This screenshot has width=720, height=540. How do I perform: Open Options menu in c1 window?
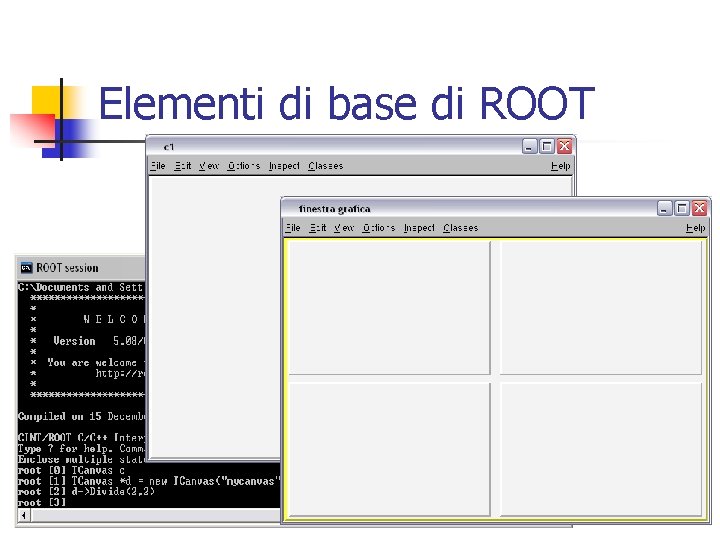tap(244, 166)
